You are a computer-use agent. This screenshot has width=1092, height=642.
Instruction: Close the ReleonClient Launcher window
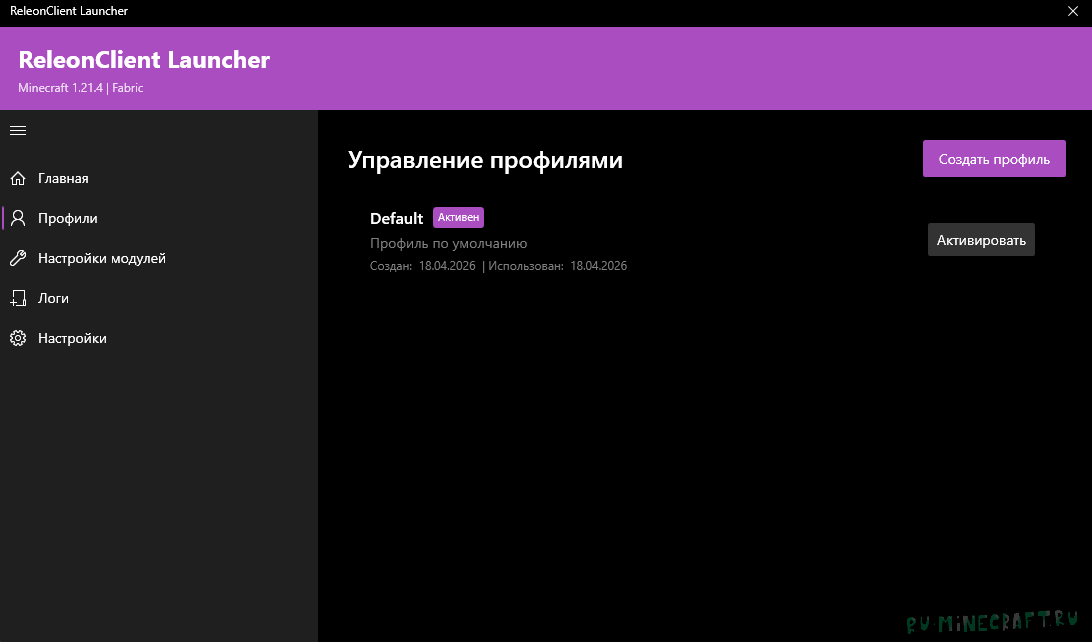[x=1073, y=12]
